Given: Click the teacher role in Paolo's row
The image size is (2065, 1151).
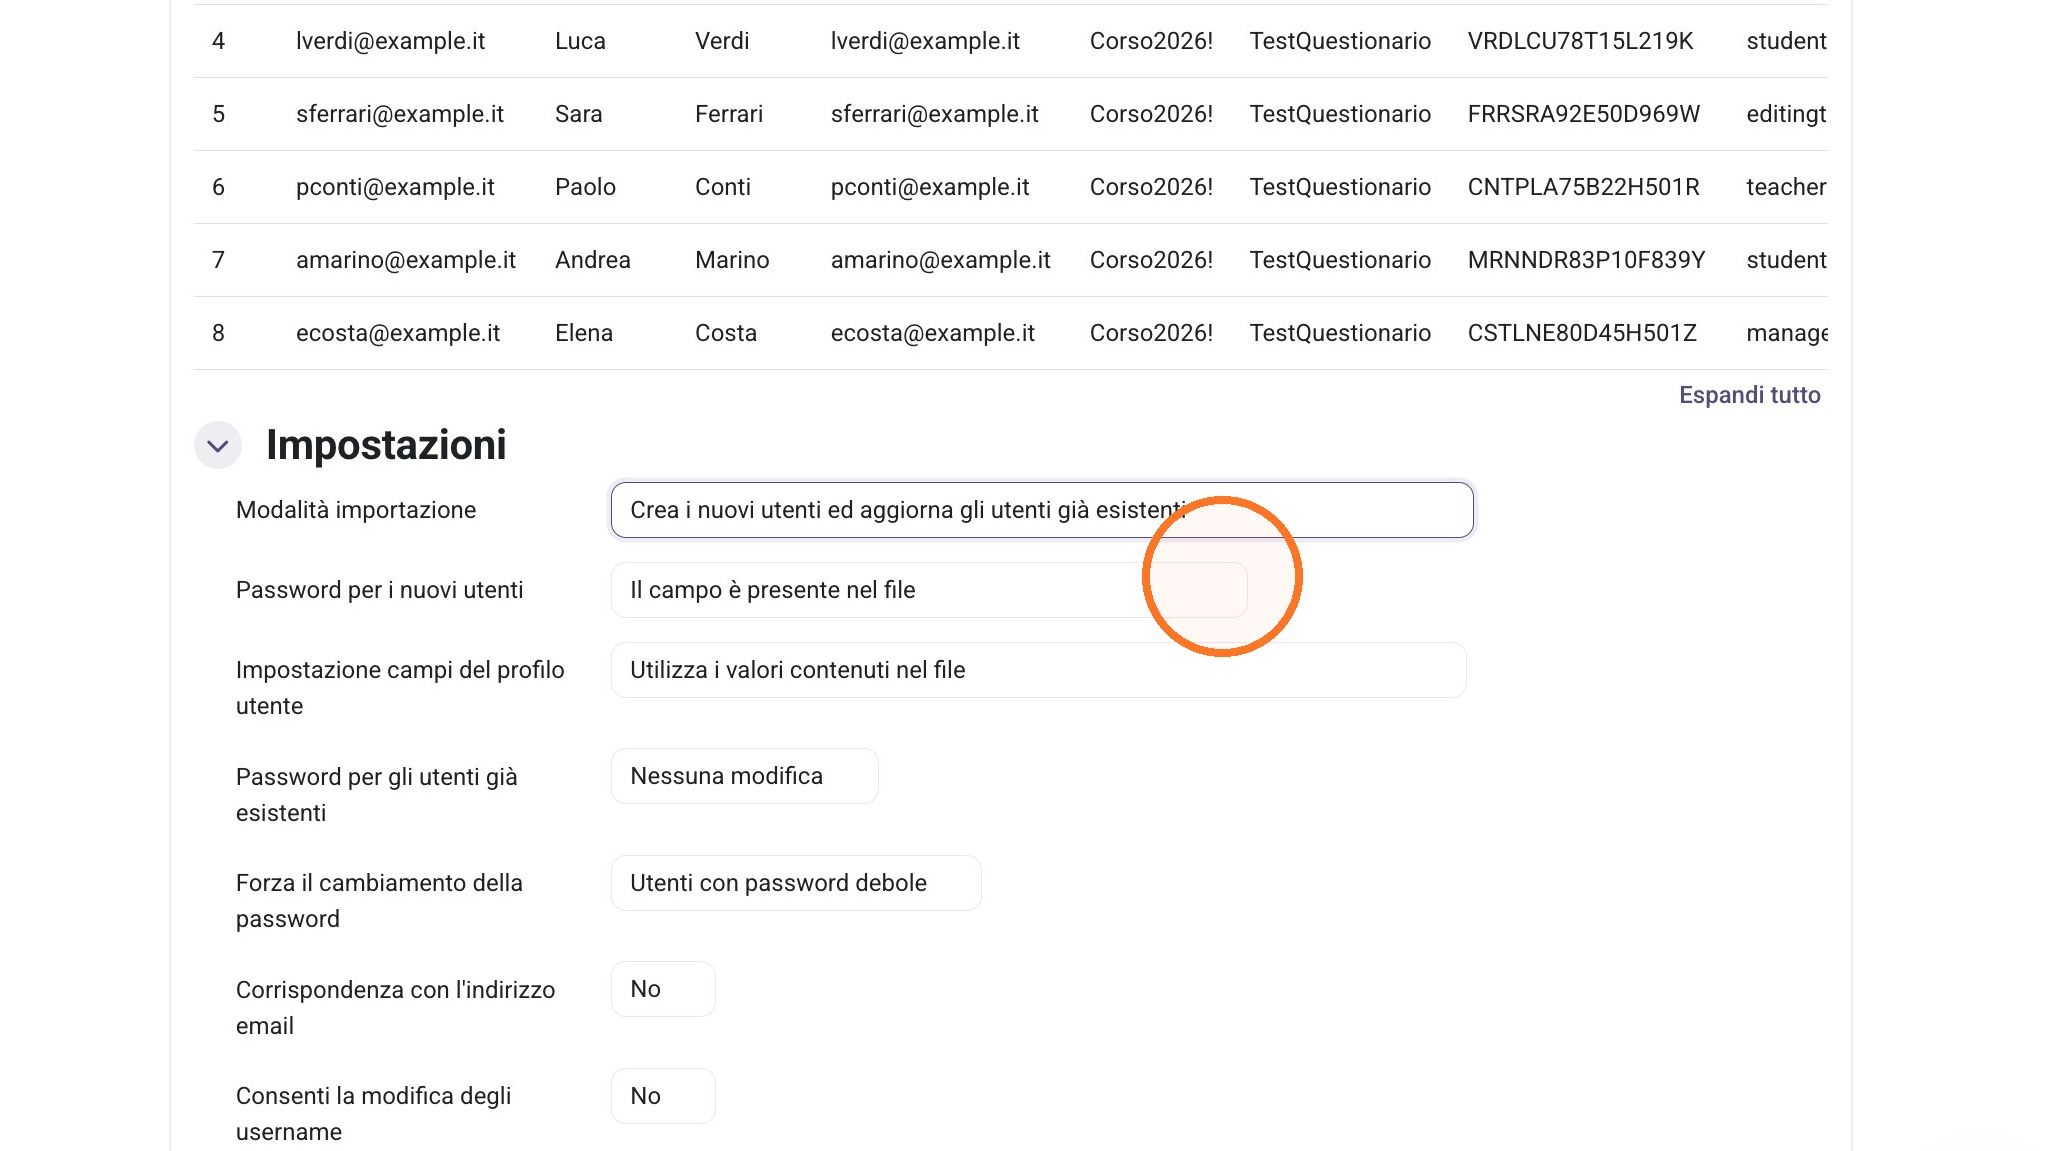Looking at the screenshot, I should pyautogui.click(x=1786, y=187).
